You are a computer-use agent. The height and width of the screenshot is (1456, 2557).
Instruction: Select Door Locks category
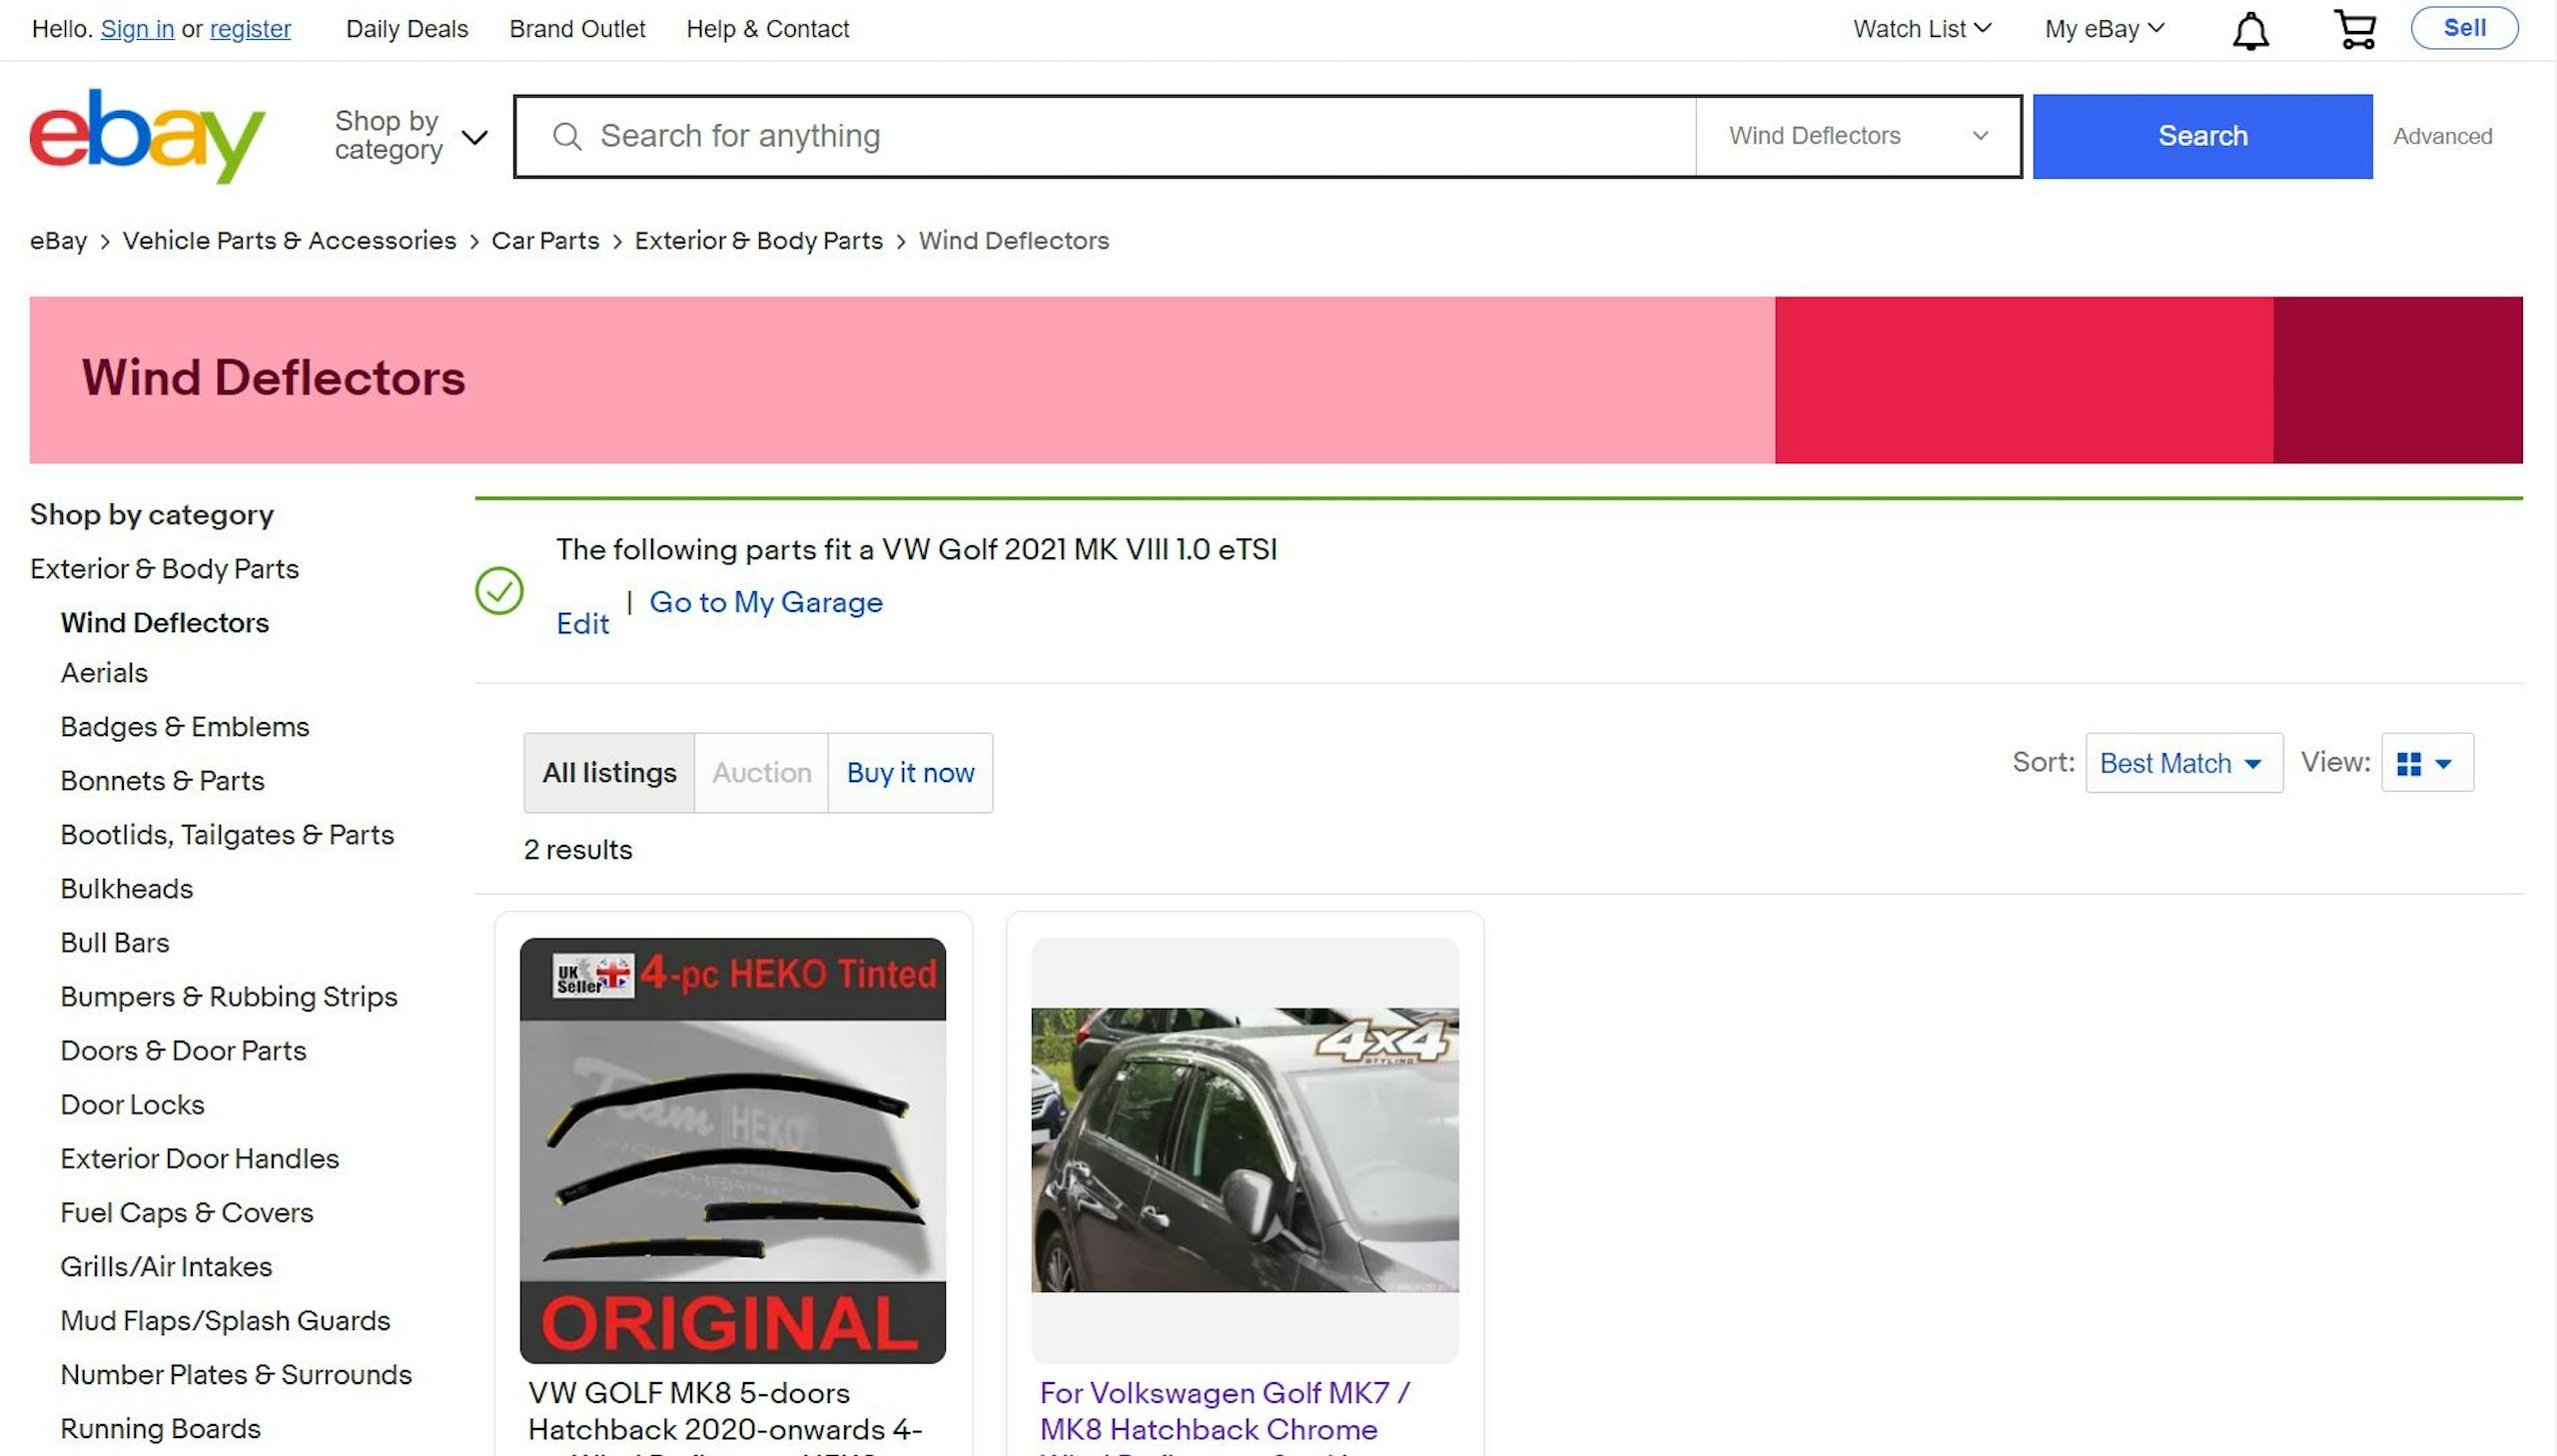[x=132, y=1105]
